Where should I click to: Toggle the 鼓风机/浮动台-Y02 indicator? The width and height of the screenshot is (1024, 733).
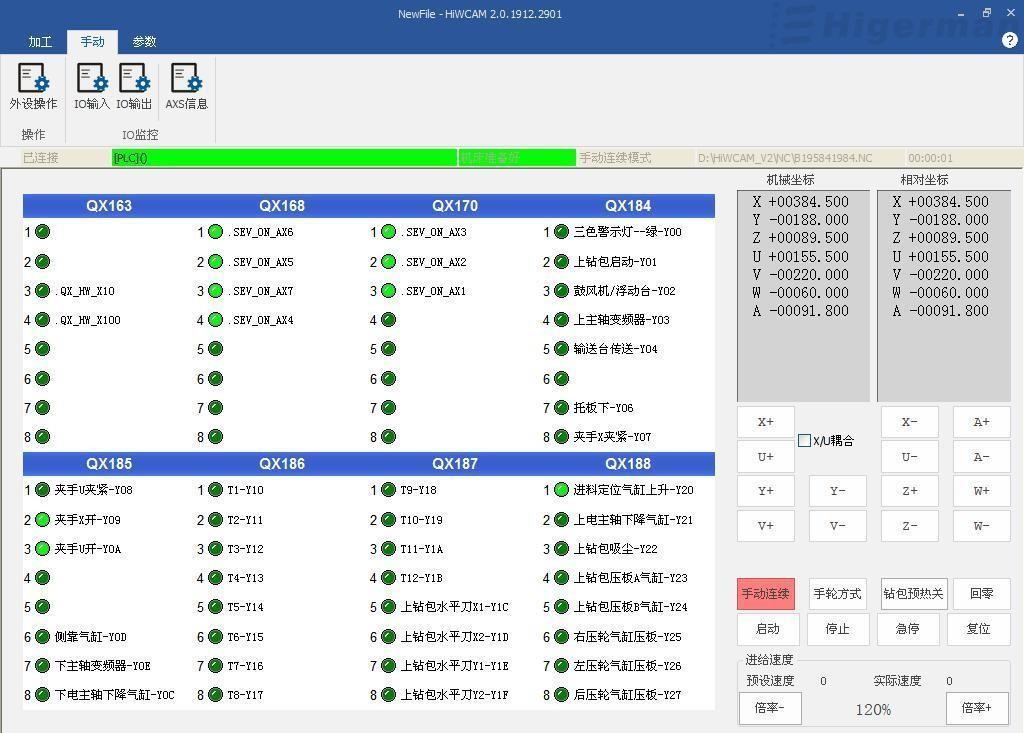tap(561, 291)
